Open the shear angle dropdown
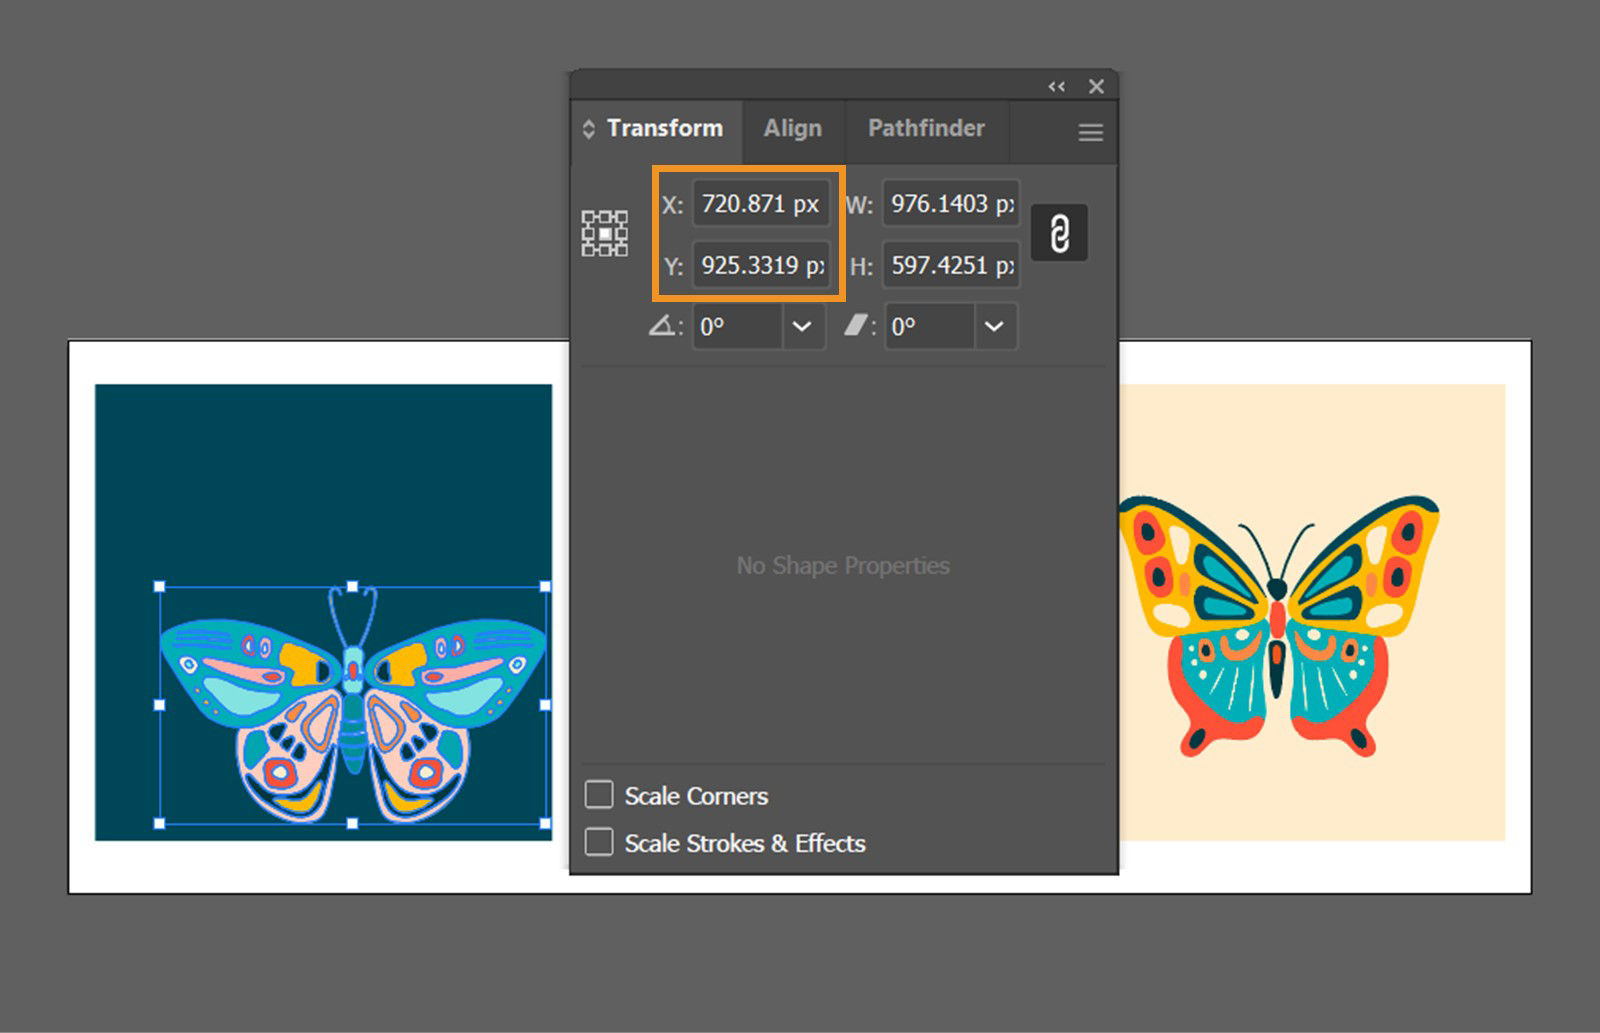 994,327
